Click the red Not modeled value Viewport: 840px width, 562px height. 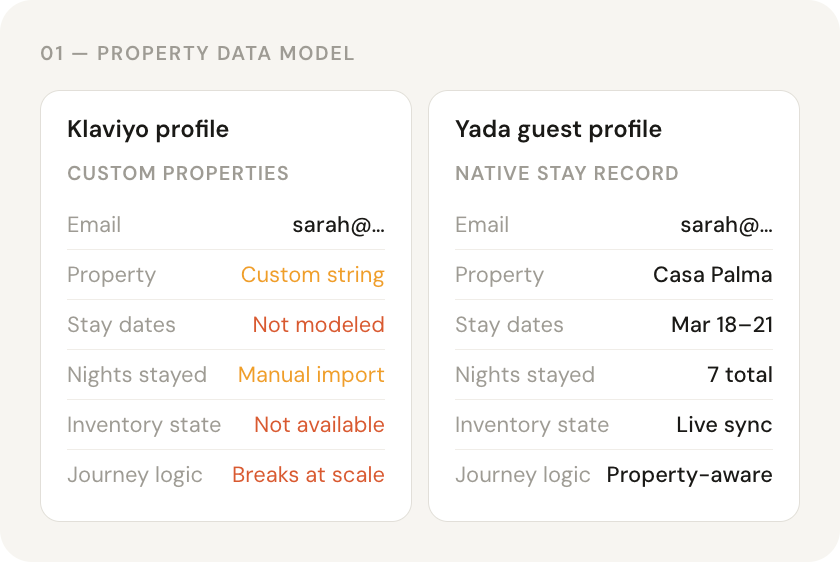coord(318,325)
